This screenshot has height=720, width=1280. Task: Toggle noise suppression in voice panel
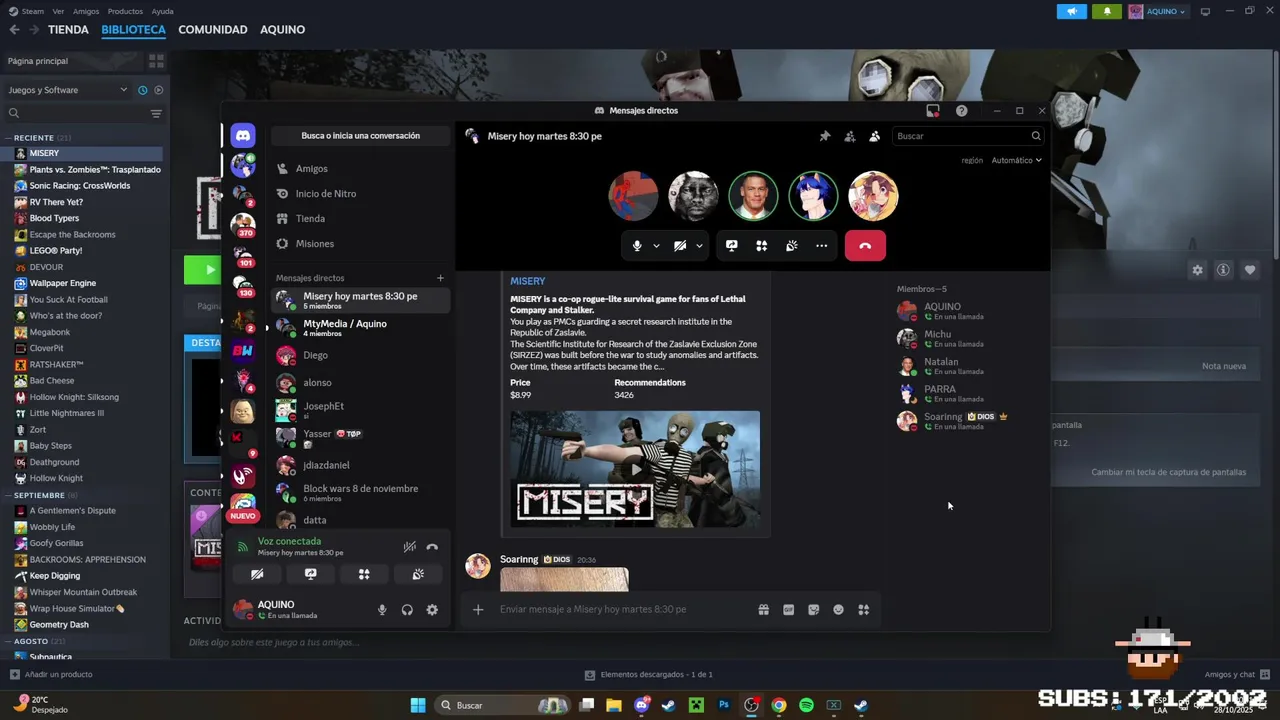[x=409, y=547]
